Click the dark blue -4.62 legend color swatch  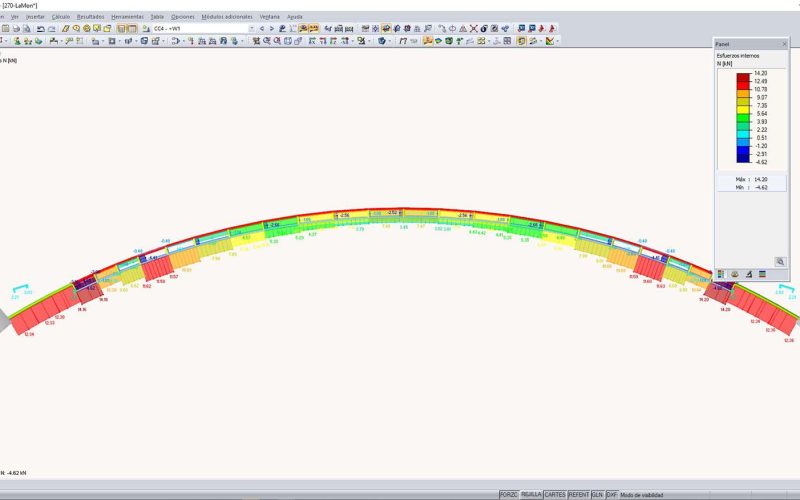743,158
